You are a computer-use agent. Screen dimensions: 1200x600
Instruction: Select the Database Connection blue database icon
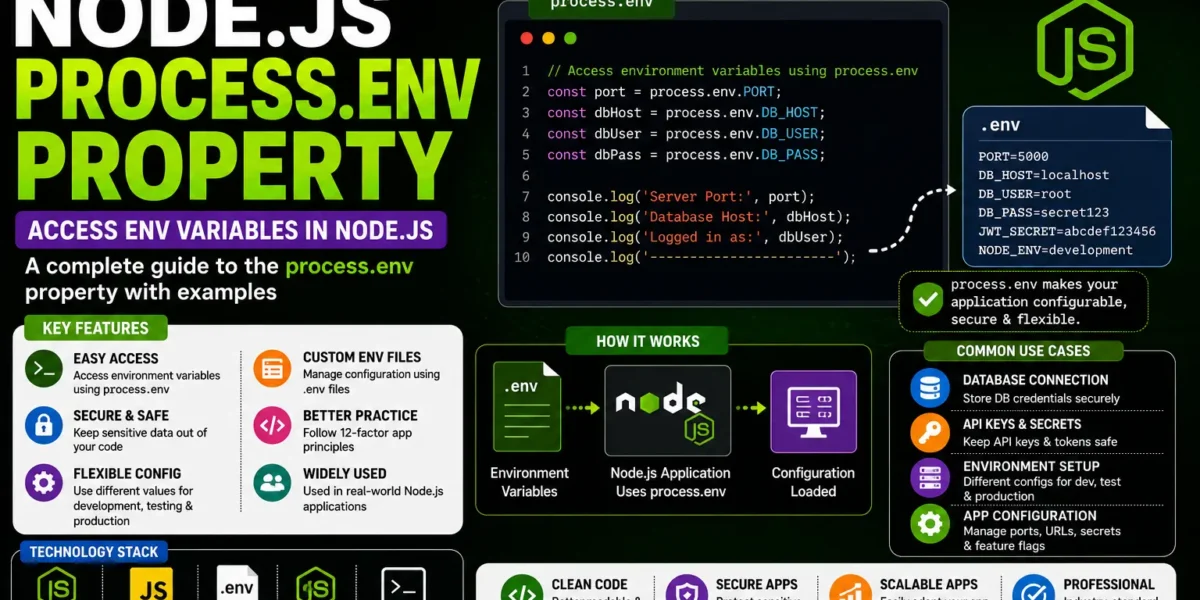pyautogui.click(x=930, y=388)
